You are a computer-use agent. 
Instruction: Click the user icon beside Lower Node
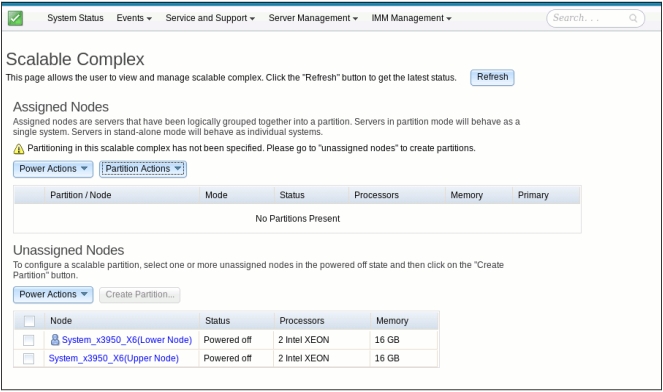click(x=55, y=340)
